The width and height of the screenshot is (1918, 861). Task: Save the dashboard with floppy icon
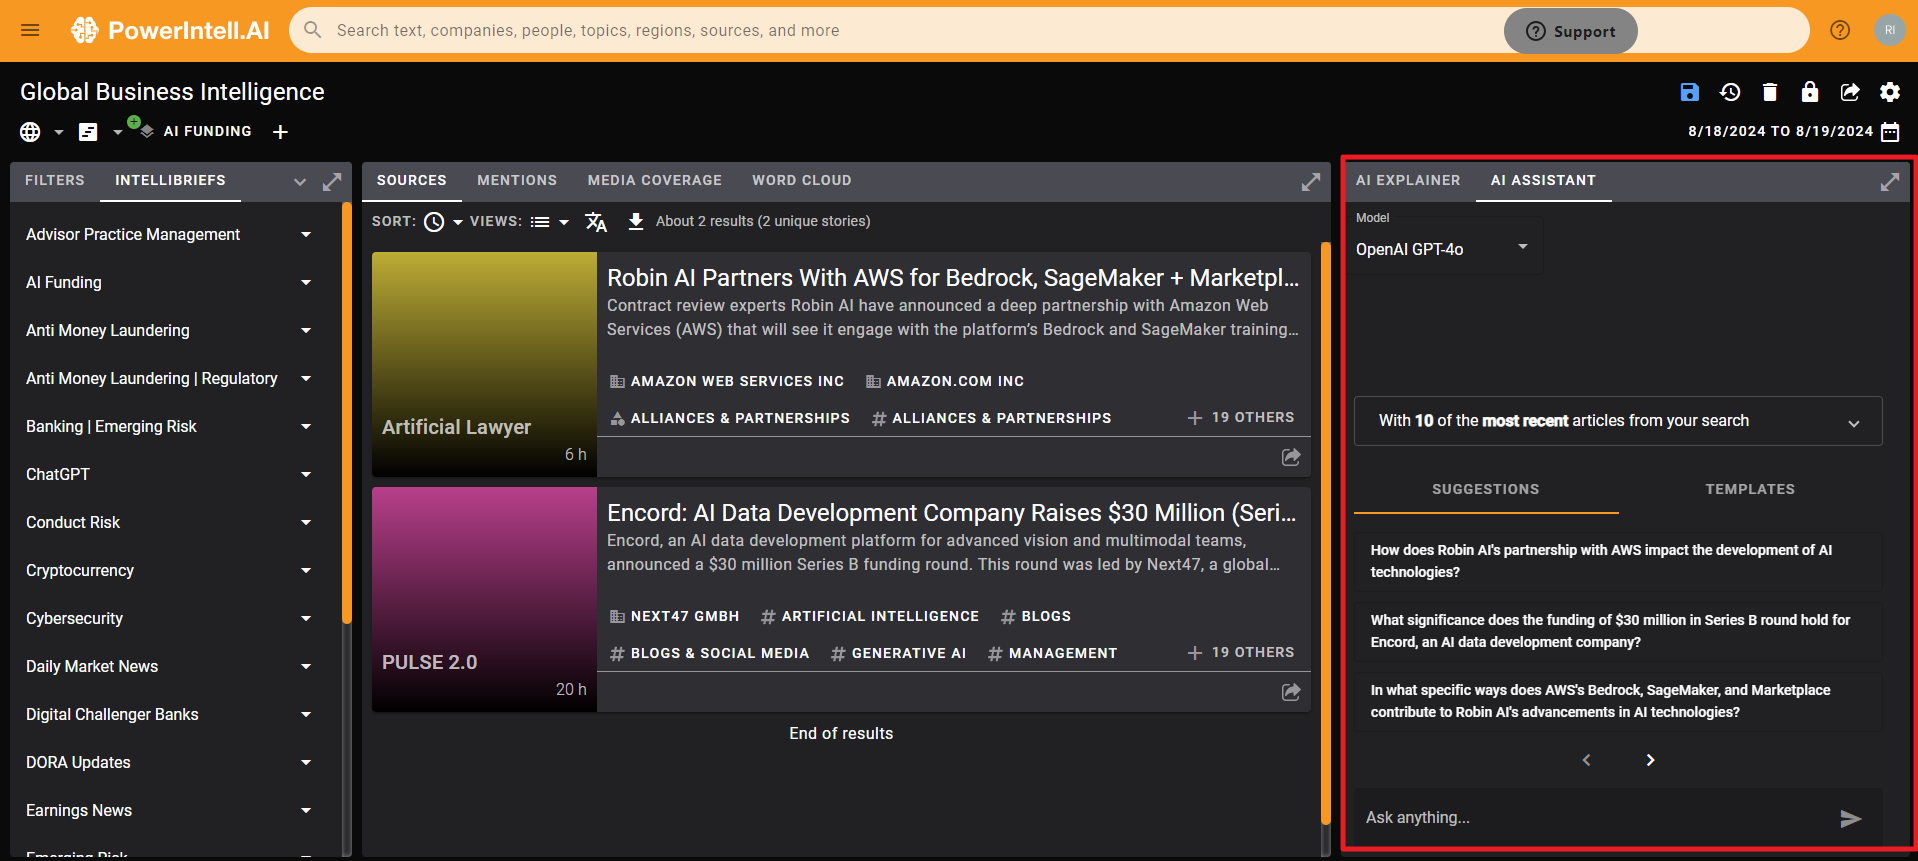pyautogui.click(x=1689, y=92)
